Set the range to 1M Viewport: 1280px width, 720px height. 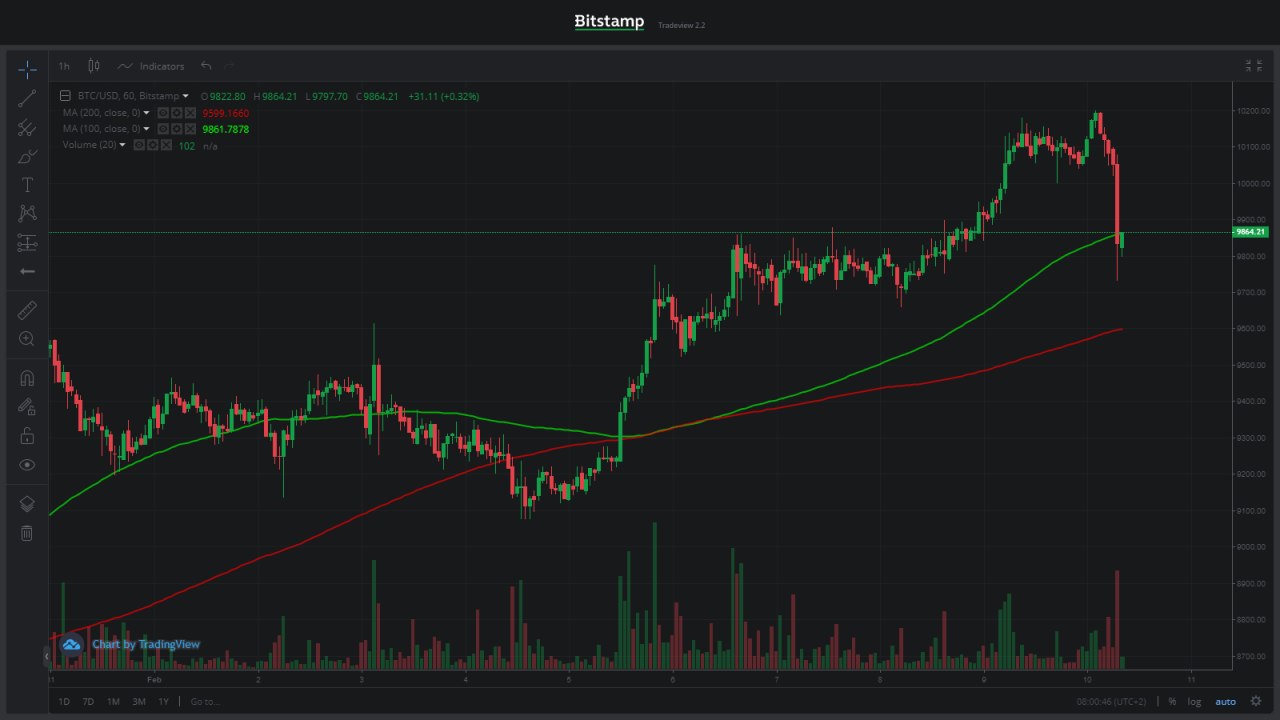tap(113, 702)
